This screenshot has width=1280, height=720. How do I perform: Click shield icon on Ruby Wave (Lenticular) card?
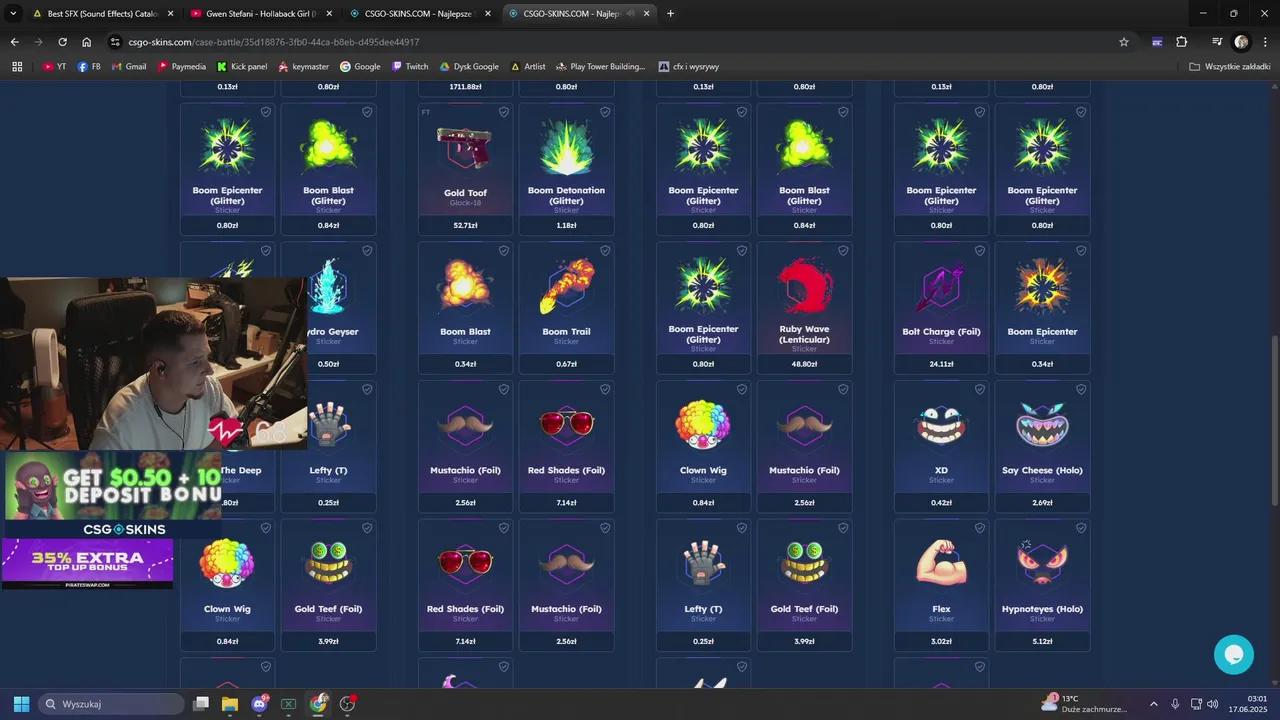point(843,251)
